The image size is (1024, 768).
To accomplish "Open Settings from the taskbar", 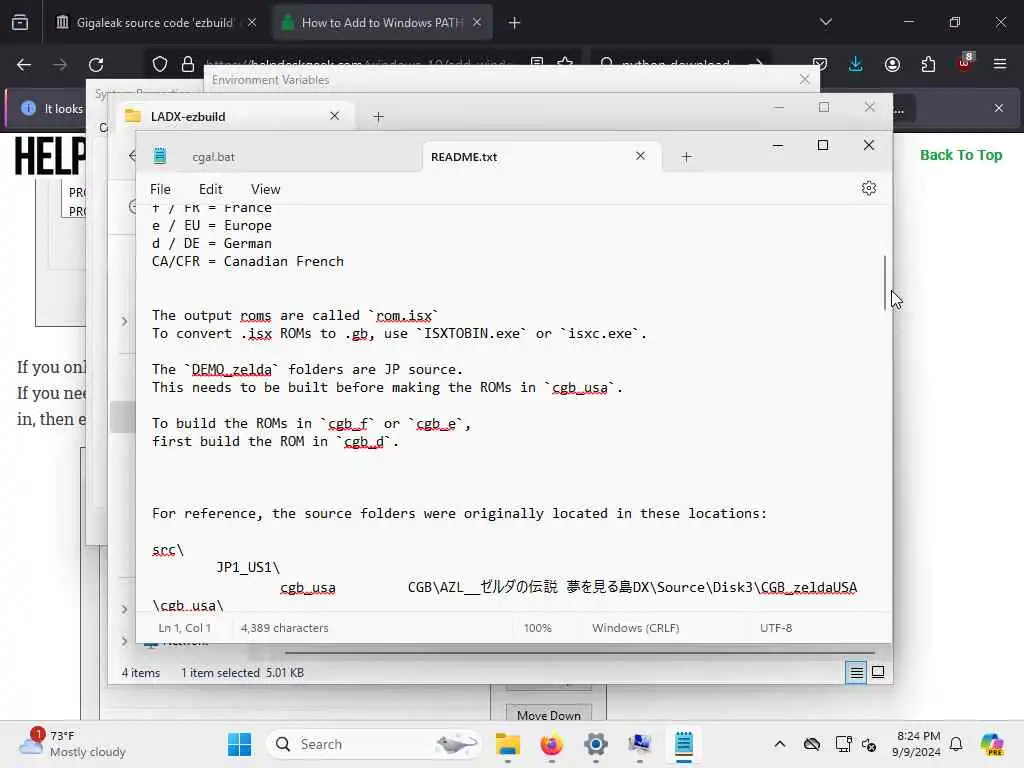I will (596, 744).
